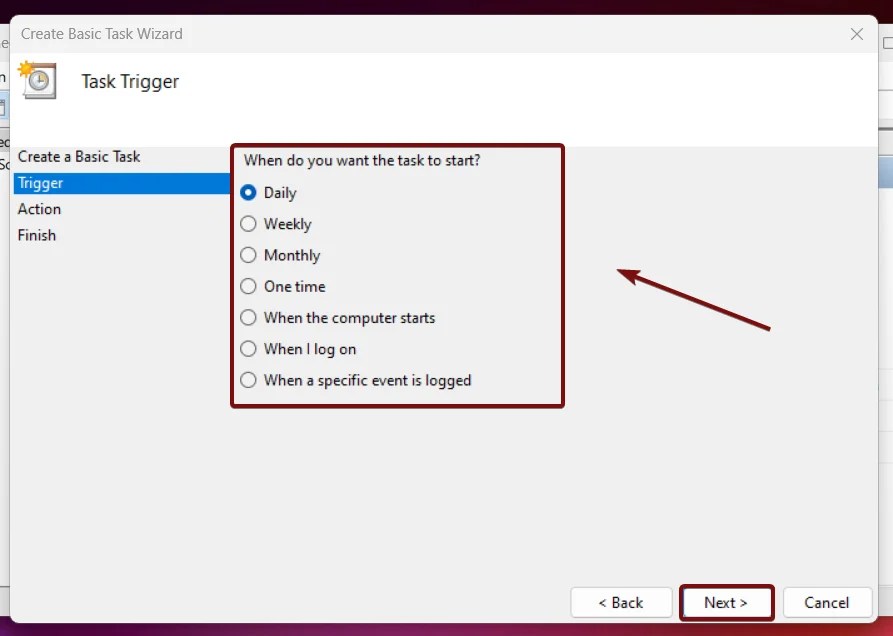Choose the 'When I log on' trigger
Image resolution: width=893 pixels, height=636 pixels.
point(248,349)
